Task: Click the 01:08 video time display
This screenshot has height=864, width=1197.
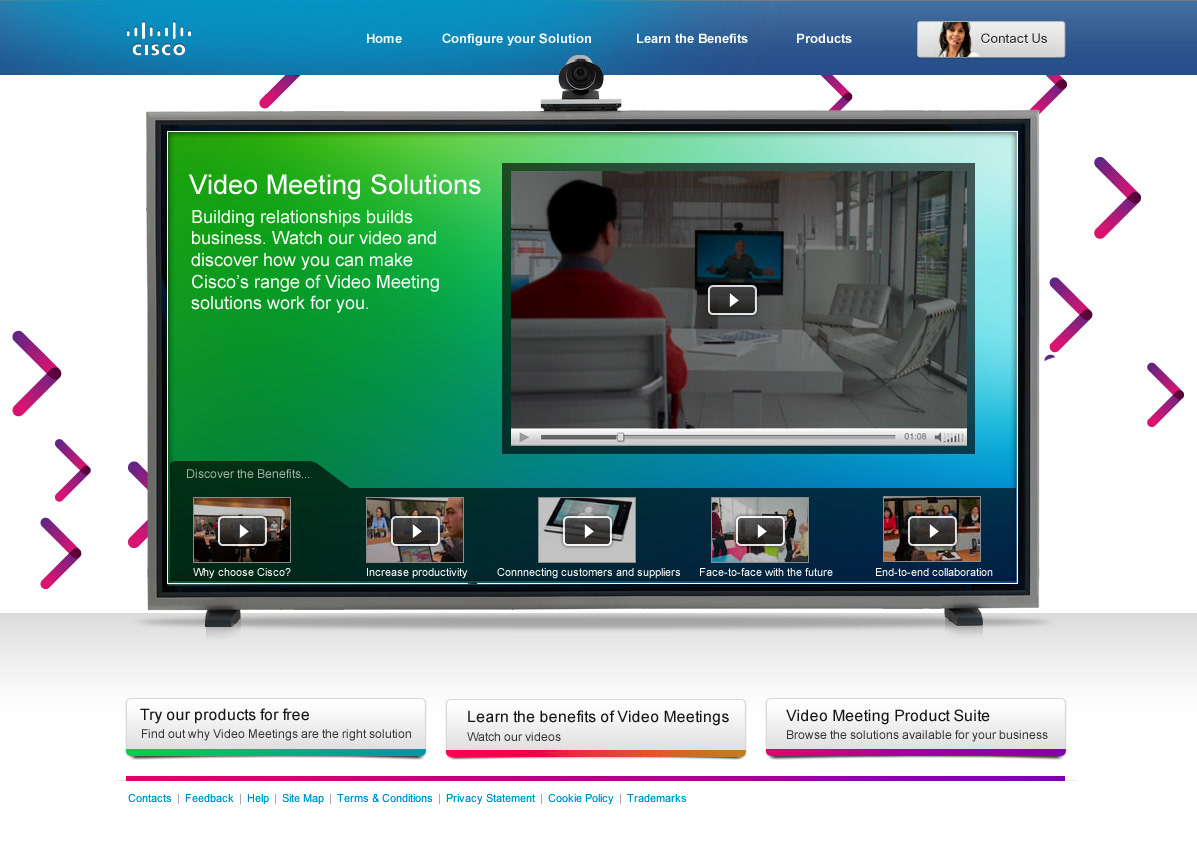Action: tap(915, 437)
